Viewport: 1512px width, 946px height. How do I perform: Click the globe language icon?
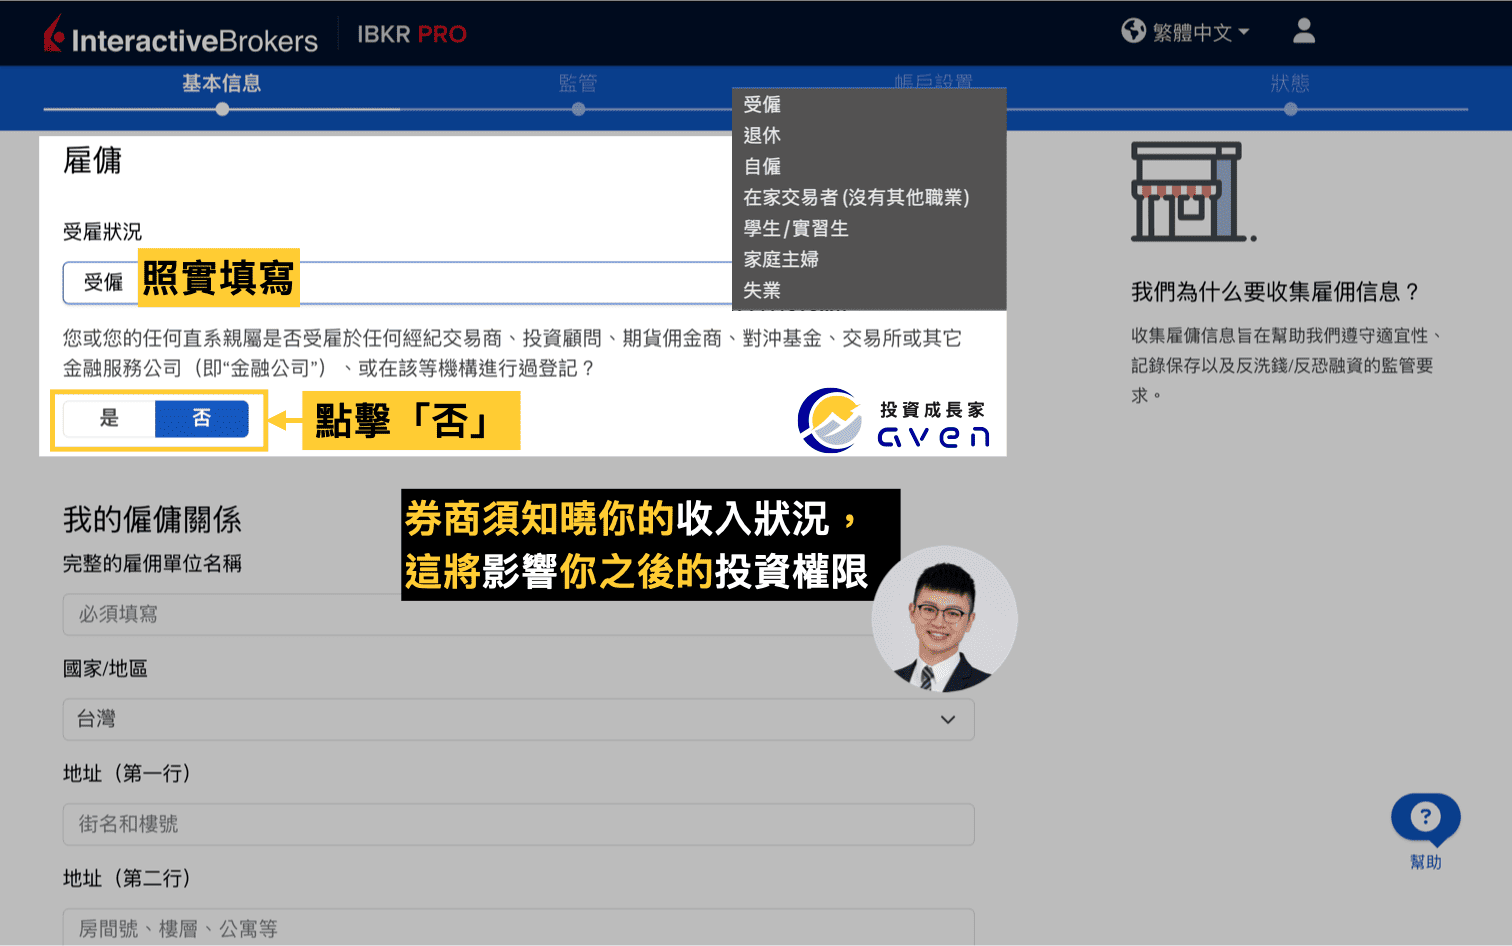pos(1133,31)
